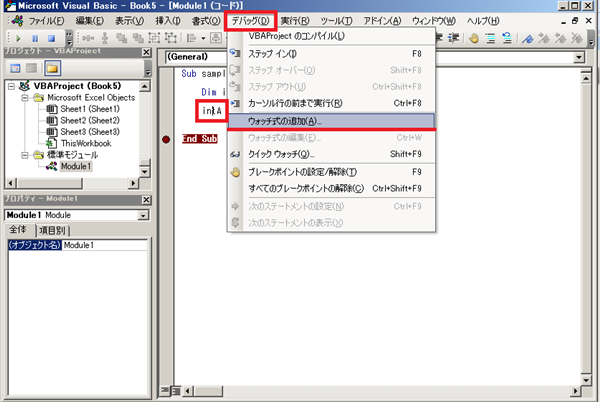Click the View Object icon in project panel

(x=32, y=68)
